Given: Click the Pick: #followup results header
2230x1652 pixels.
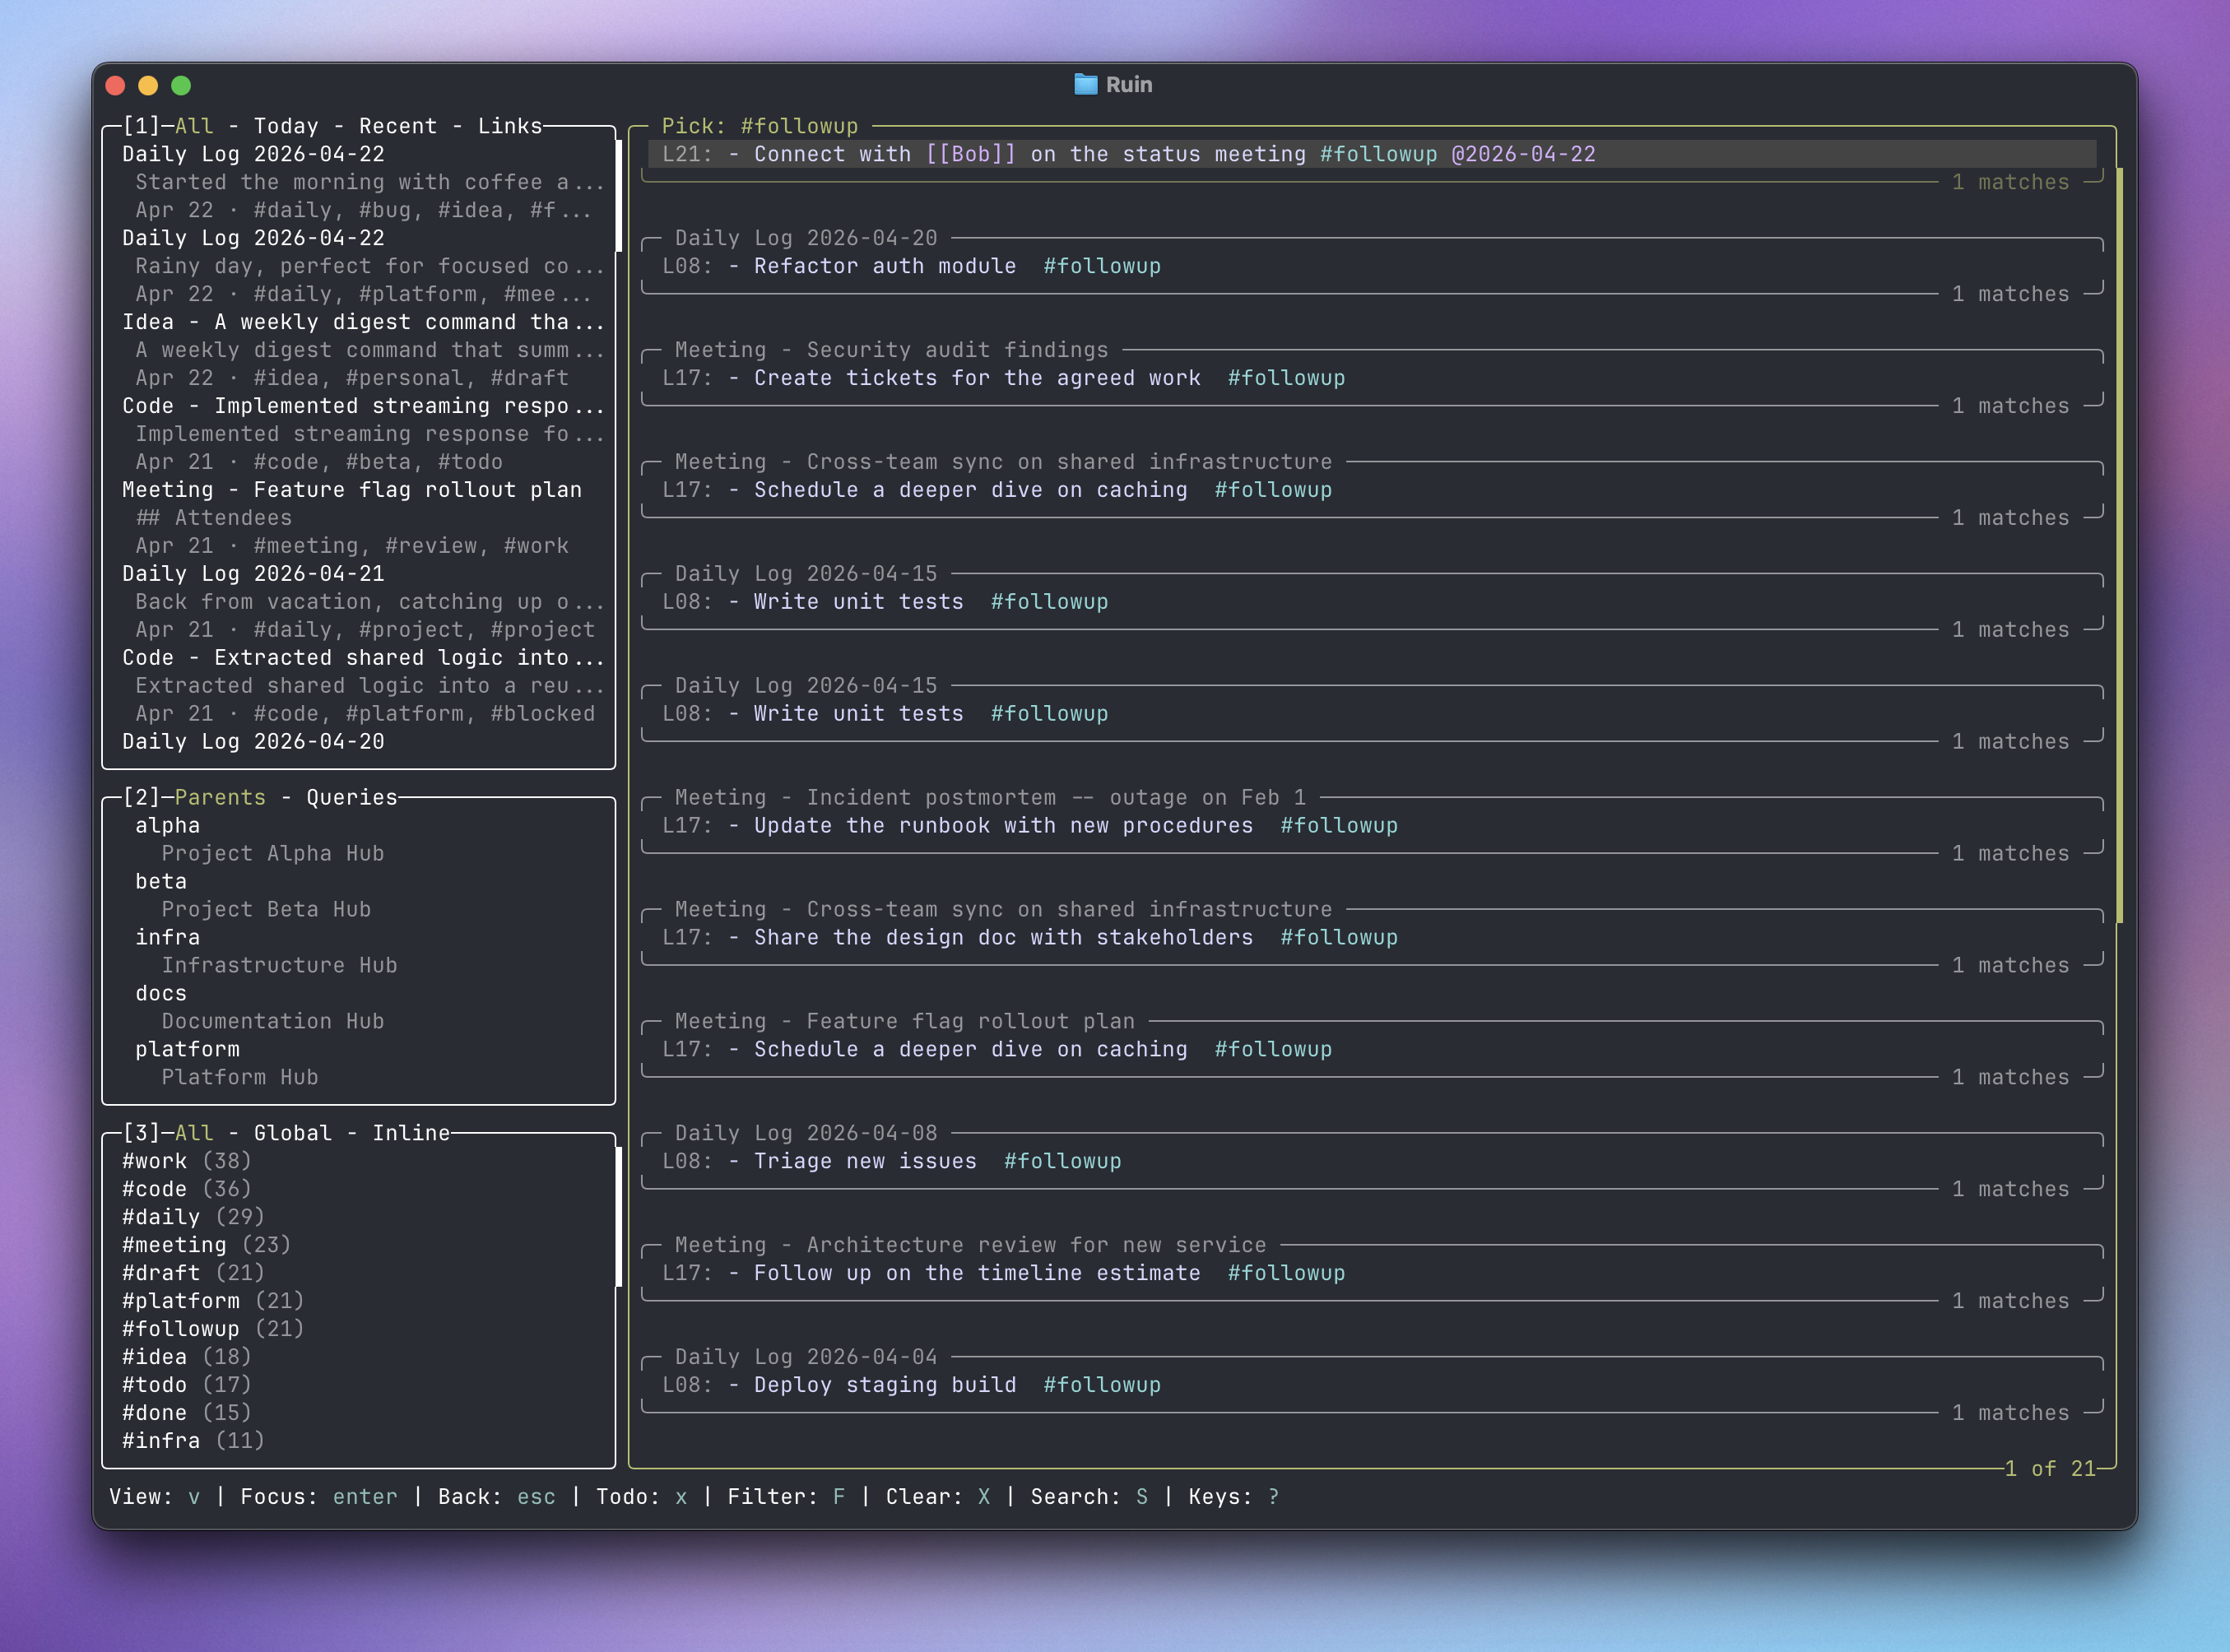Looking at the screenshot, I should [761, 125].
